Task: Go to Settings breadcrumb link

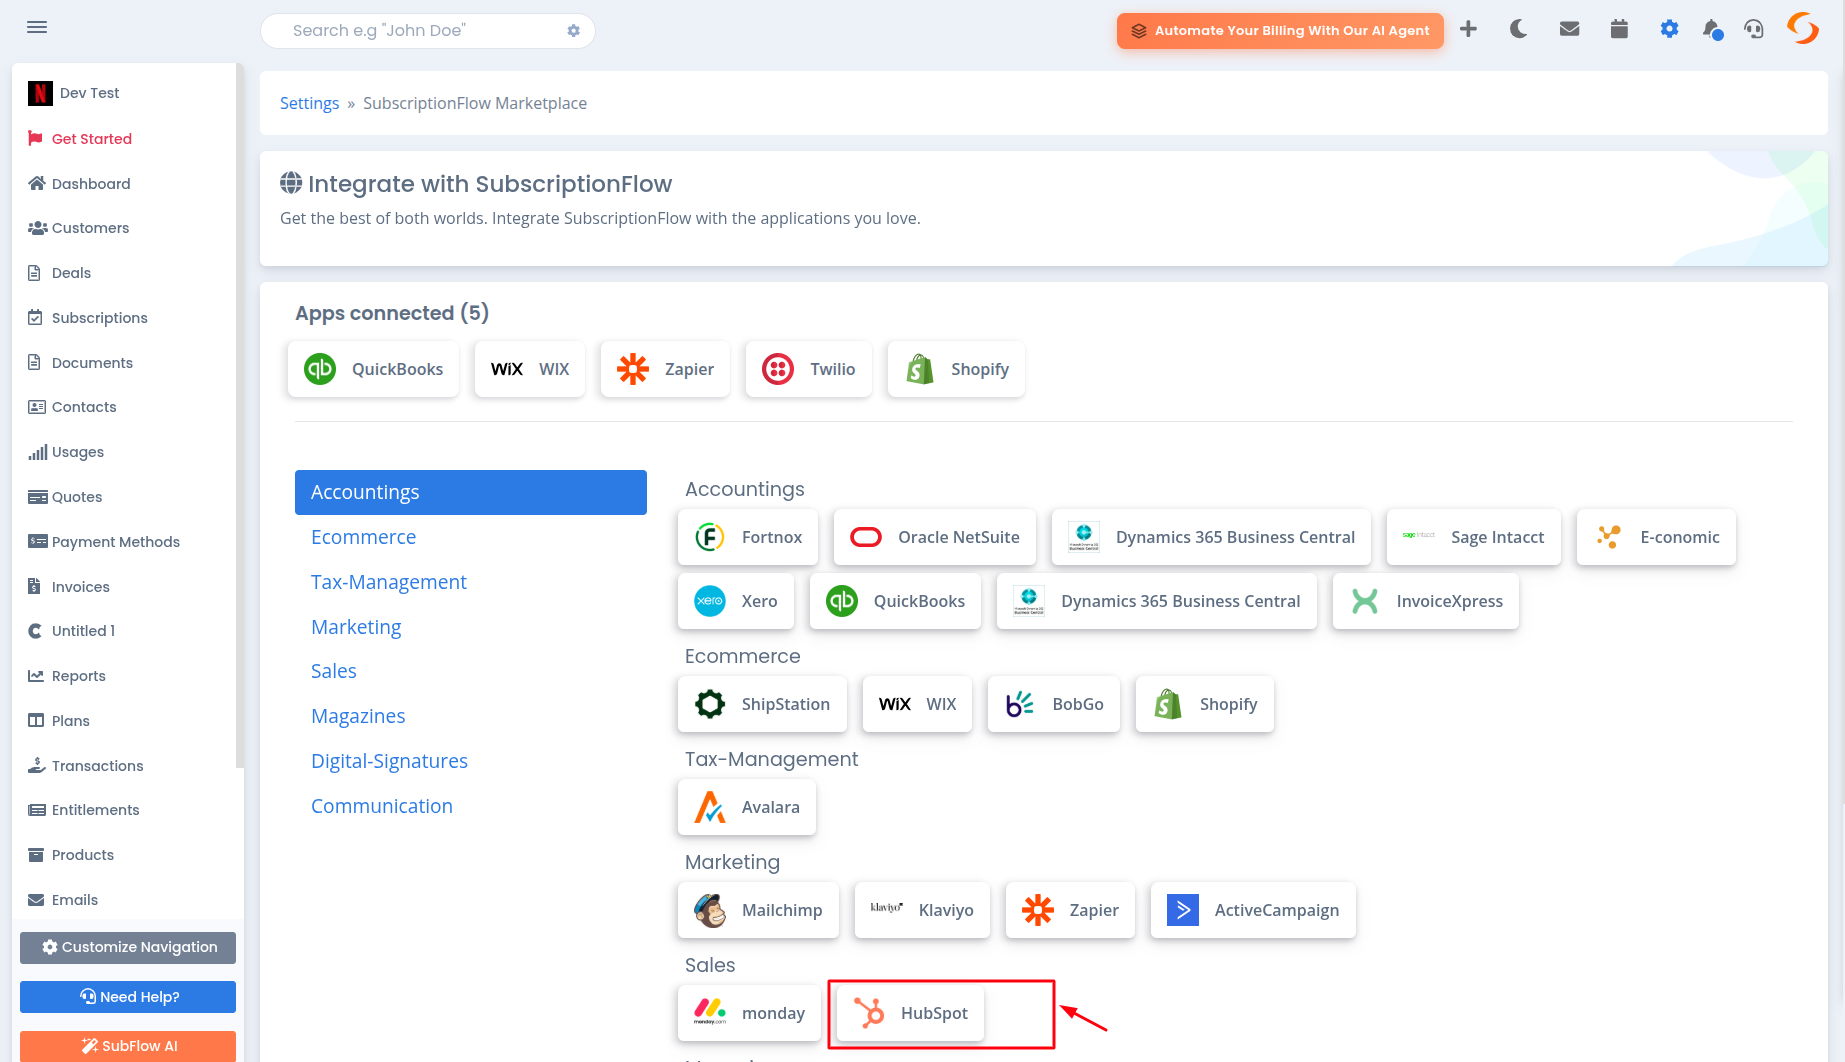Action: 309,103
